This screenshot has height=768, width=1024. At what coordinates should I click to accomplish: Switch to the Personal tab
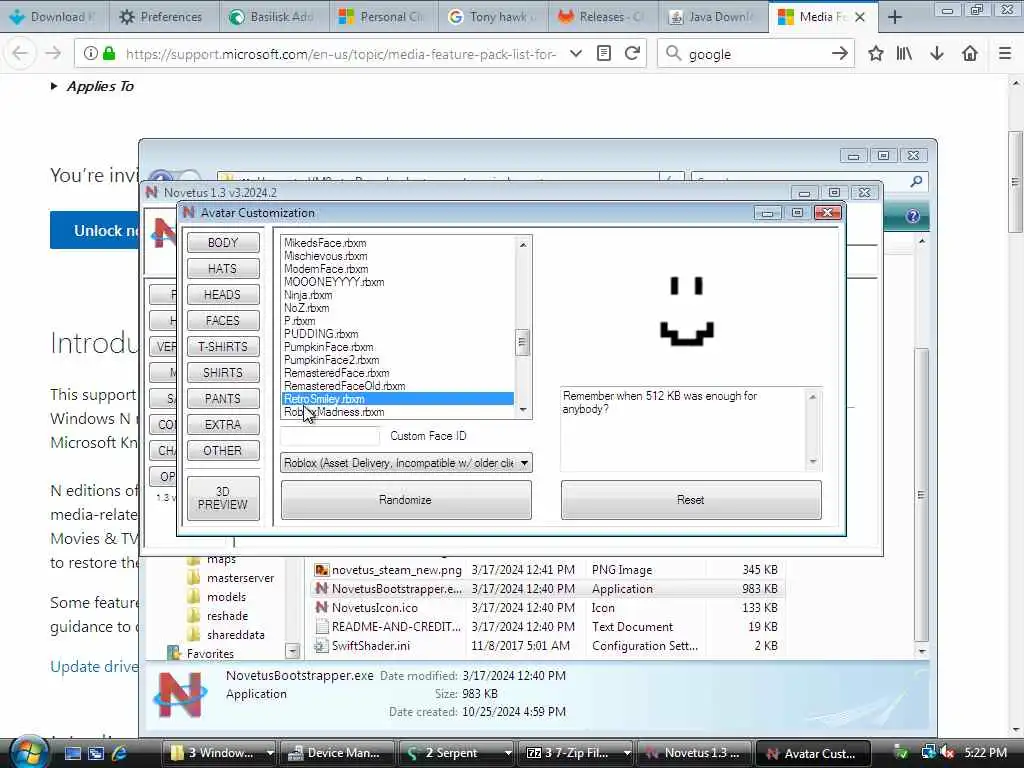(x=382, y=17)
